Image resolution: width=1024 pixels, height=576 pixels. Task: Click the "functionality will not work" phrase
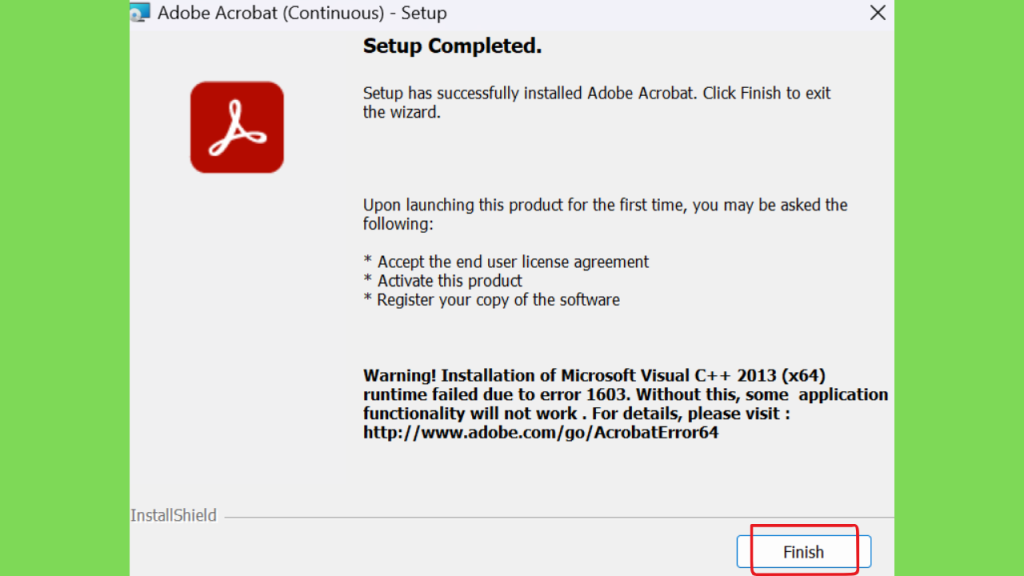pos(470,413)
